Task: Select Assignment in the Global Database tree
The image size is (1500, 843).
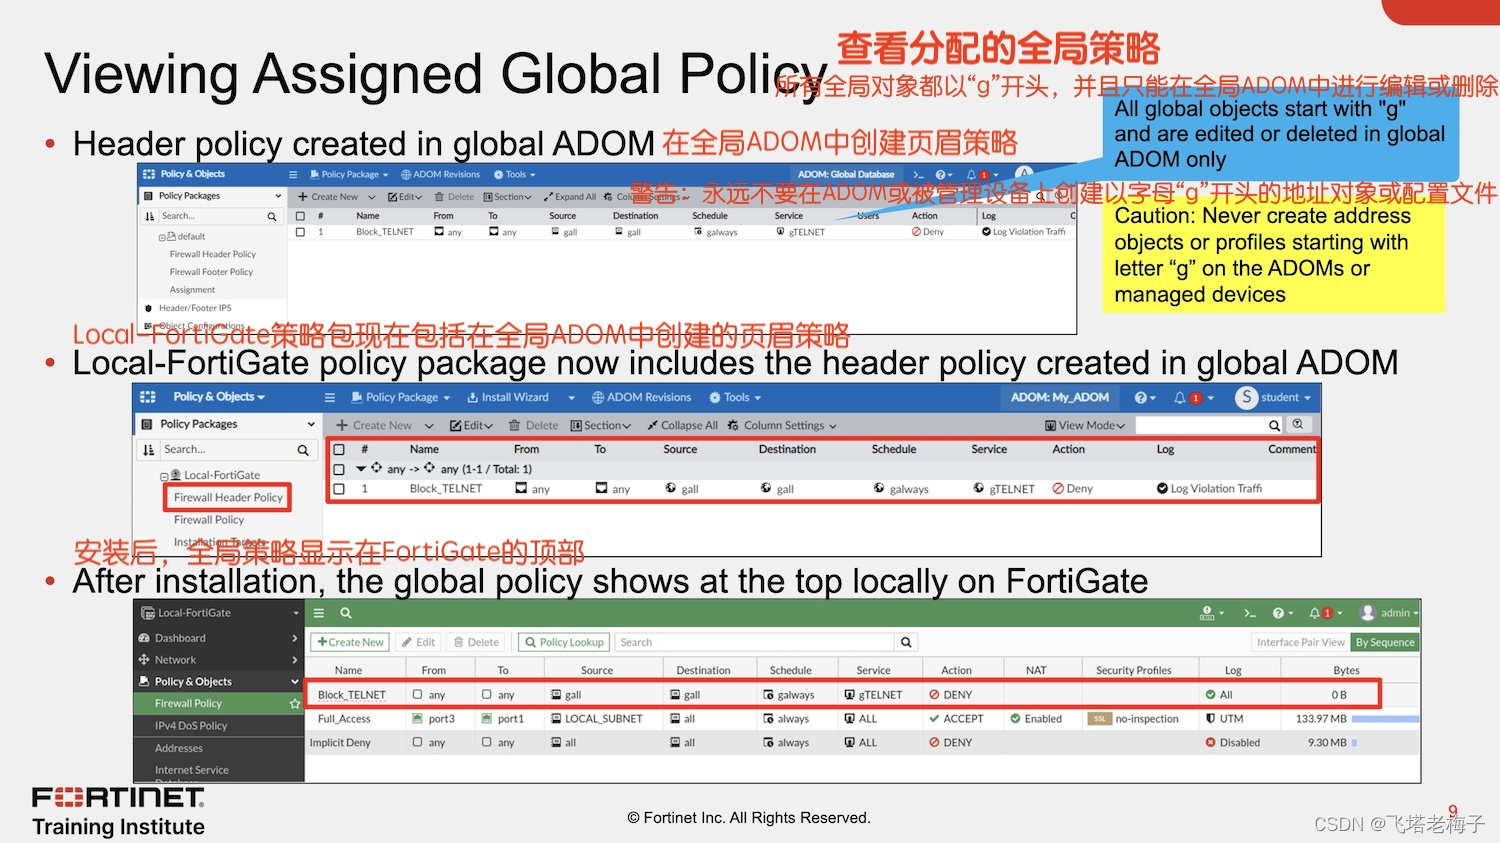Action: (x=192, y=290)
